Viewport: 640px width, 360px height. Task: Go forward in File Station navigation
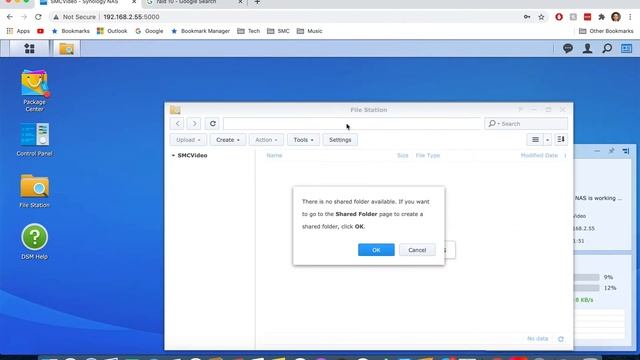(x=194, y=123)
